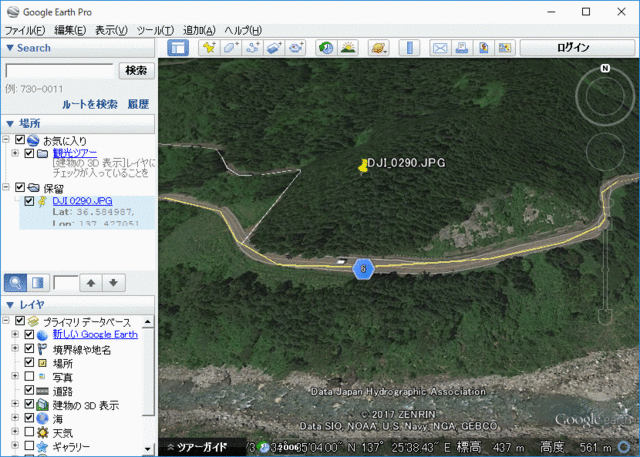Open the 新しい Google Earth link
This screenshot has height=457, width=640.
point(95,335)
